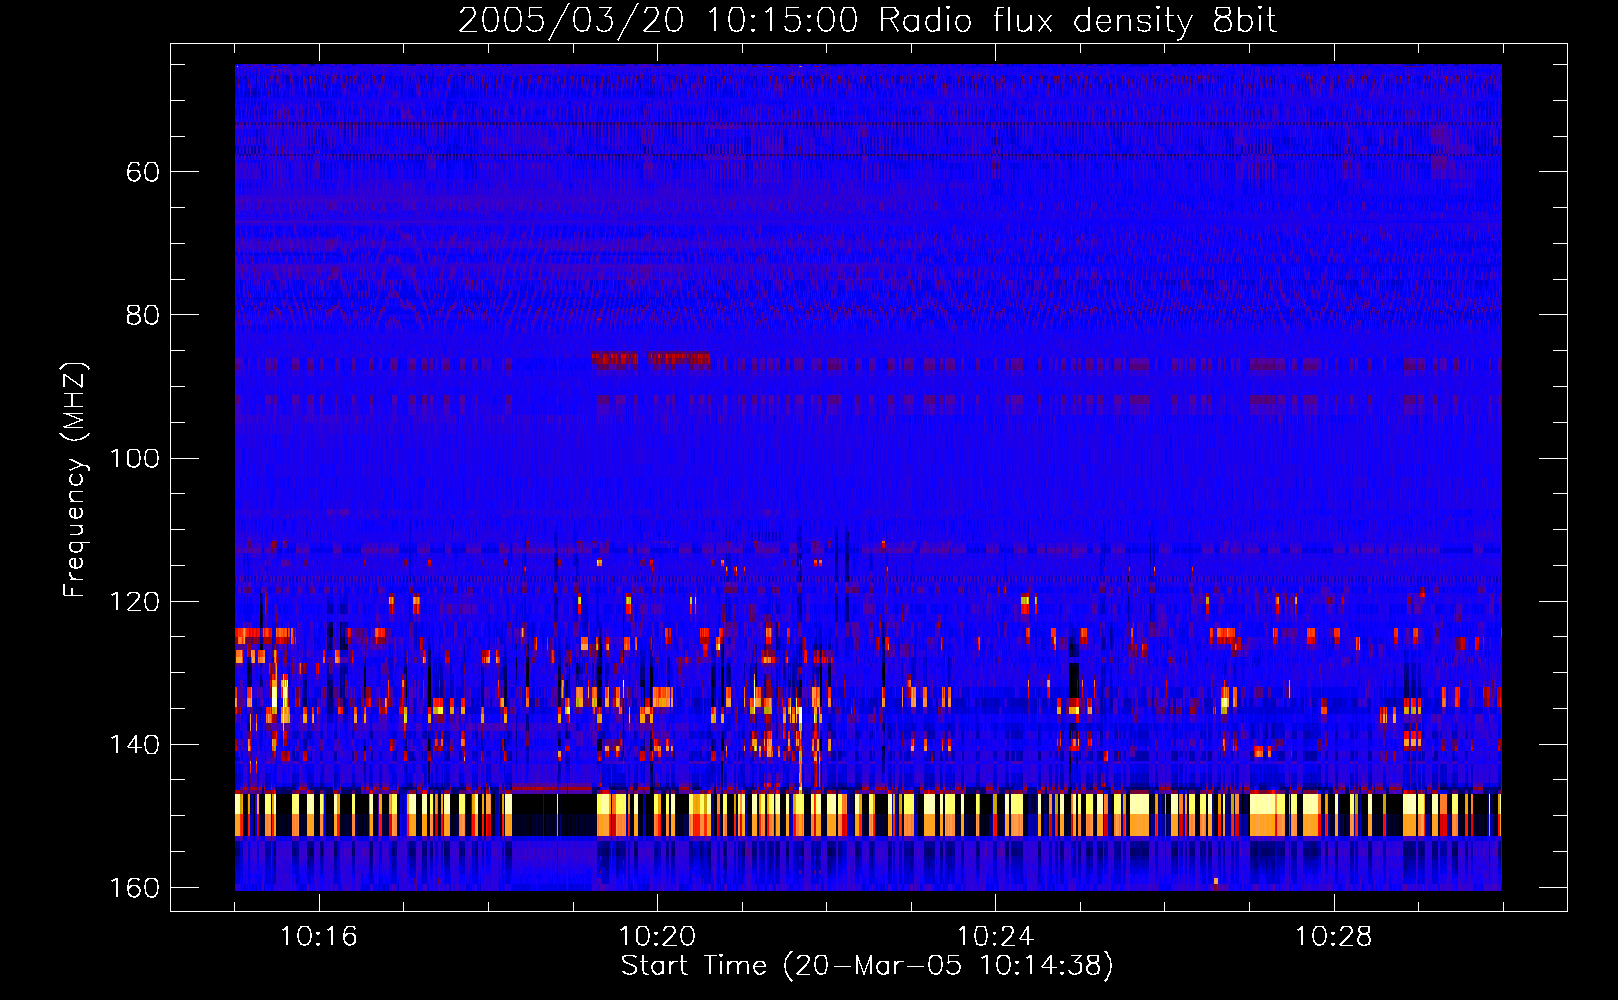Select the "Frequency (MHZ)" y-axis label
1618x1000 pixels.
click(x=75, y=479)
